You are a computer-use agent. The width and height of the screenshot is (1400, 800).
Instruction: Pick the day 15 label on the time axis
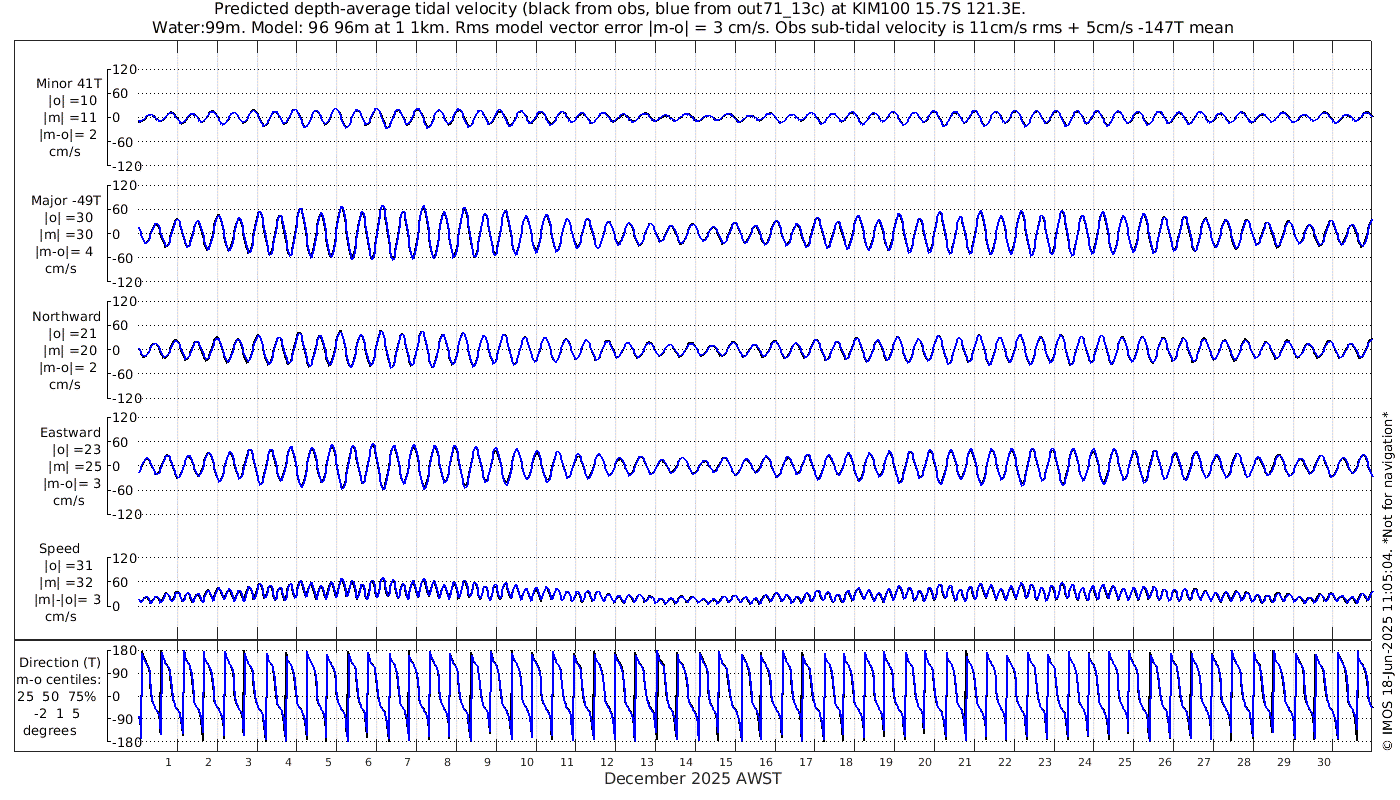[x=726, y=762]
